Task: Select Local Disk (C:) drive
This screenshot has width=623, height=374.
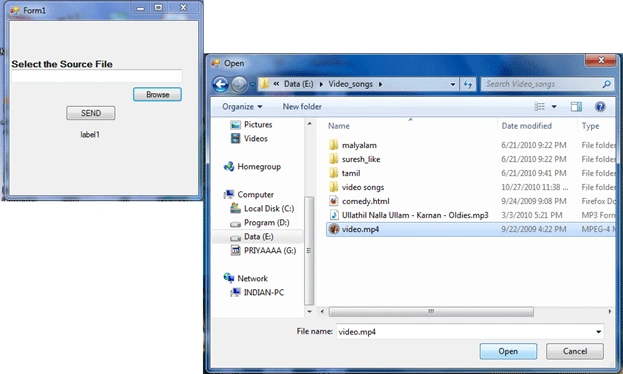Action: click(269, 208)
